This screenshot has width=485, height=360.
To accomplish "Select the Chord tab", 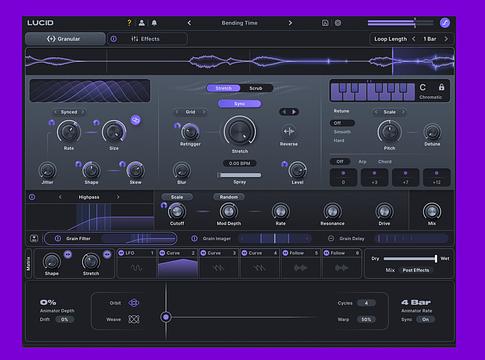I will [x=385, y=162].
